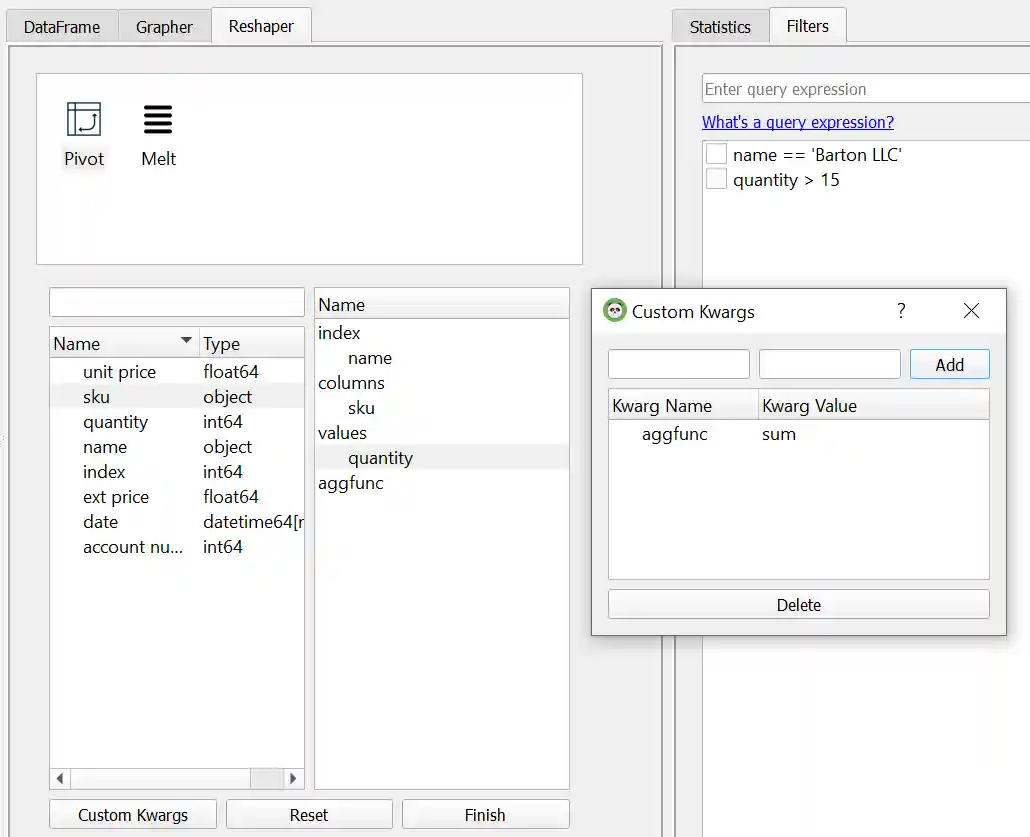Open the Statistics tab
The height and width of the screenshot is (837, 1030).
tap(719, 26)
